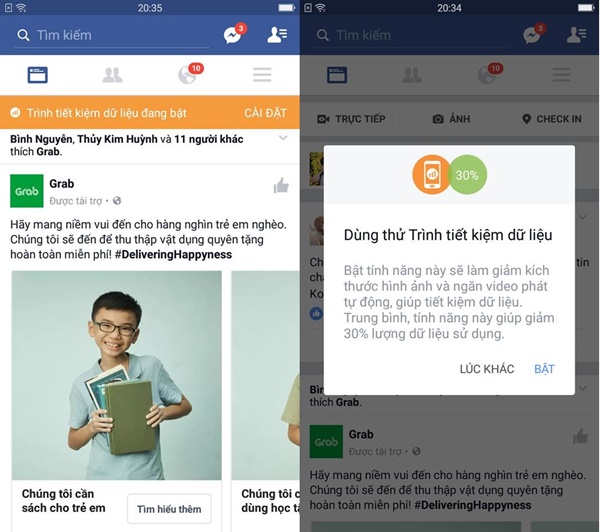Tap Tìm kiếm search field on left screen
This screenshot has width=600, height=532.
111,35
